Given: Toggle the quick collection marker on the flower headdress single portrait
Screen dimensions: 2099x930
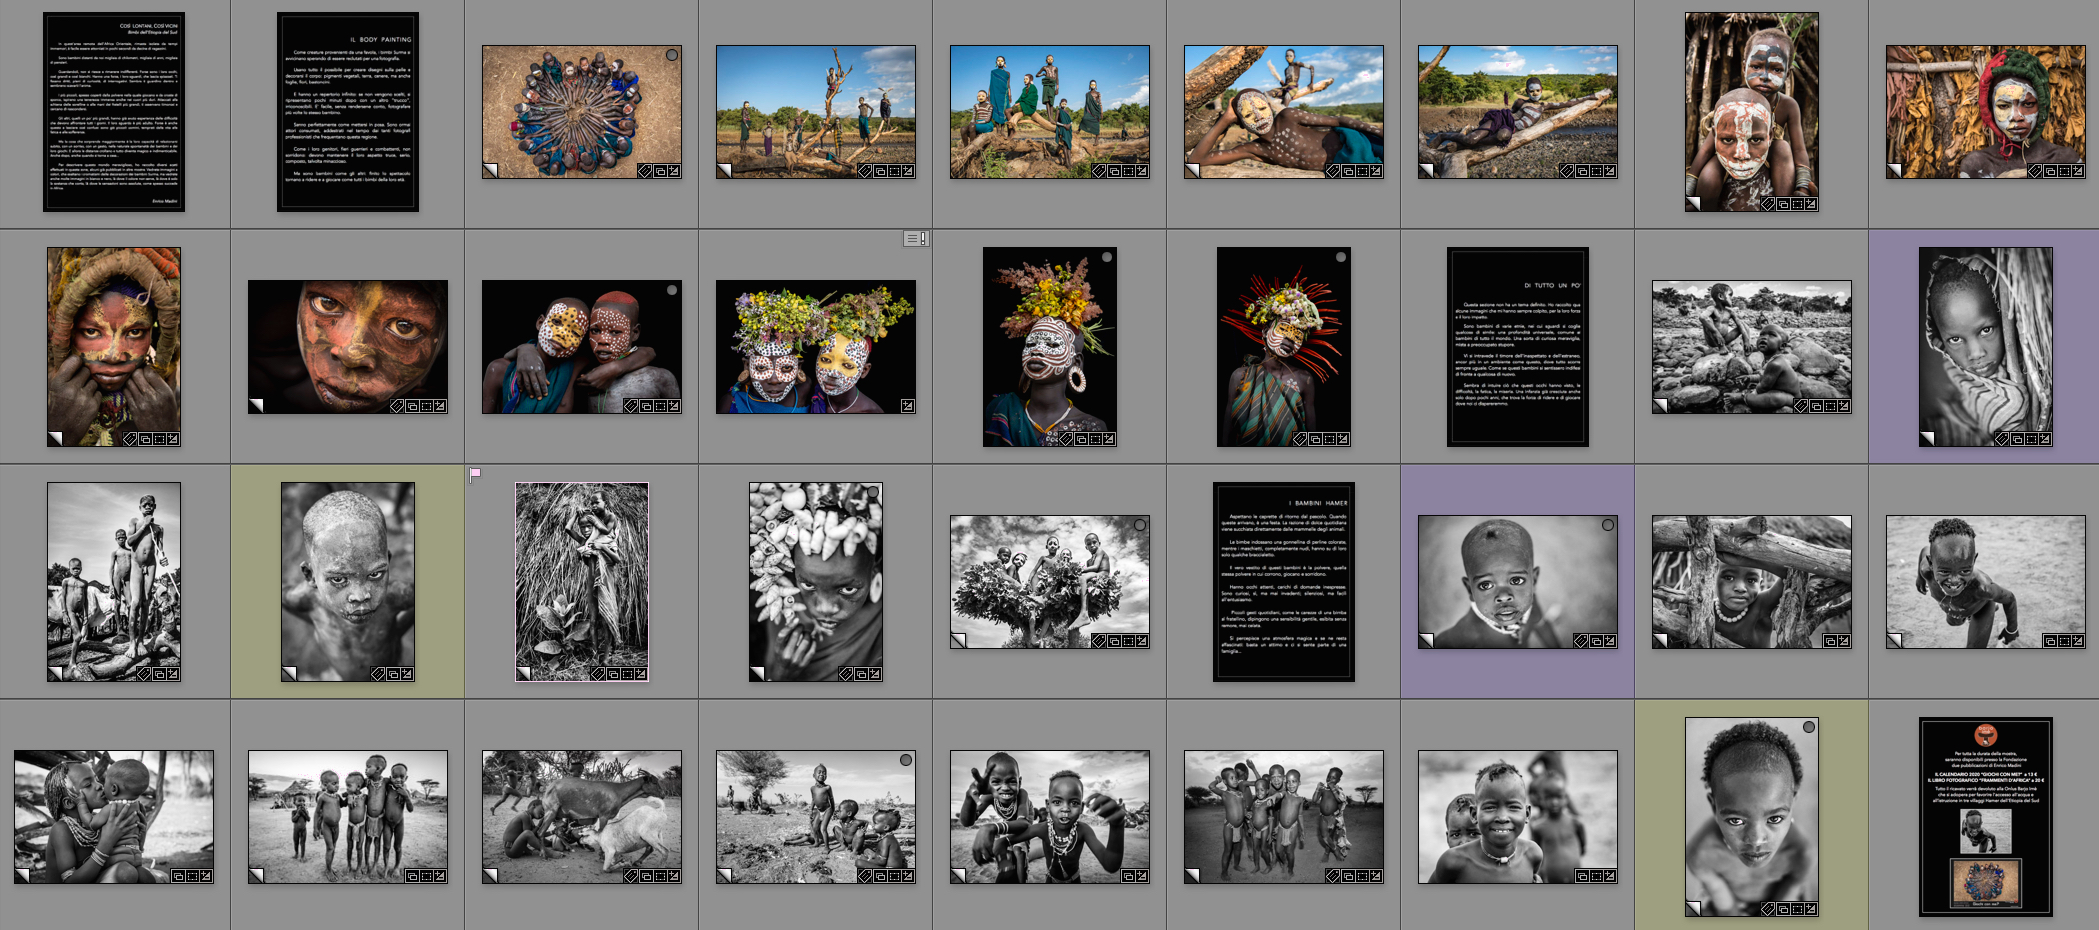Looking at the screenshot, I should 1107,257.
